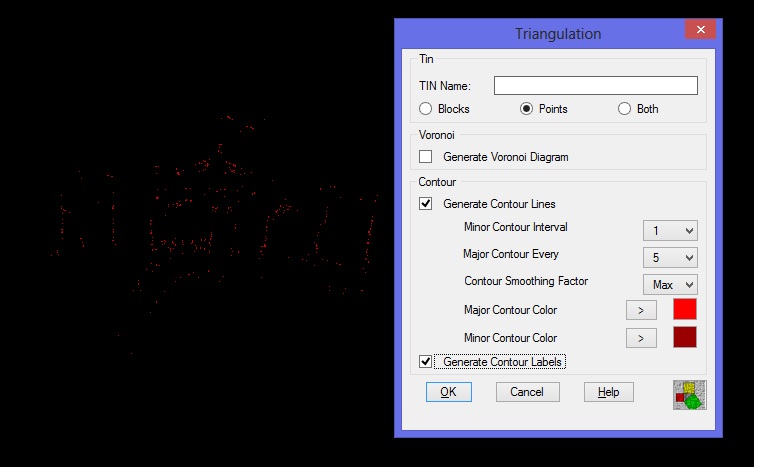The height and width of the screenshot is (468, 758).
Task: Select the Both radio button
Action: pos(624,109)
